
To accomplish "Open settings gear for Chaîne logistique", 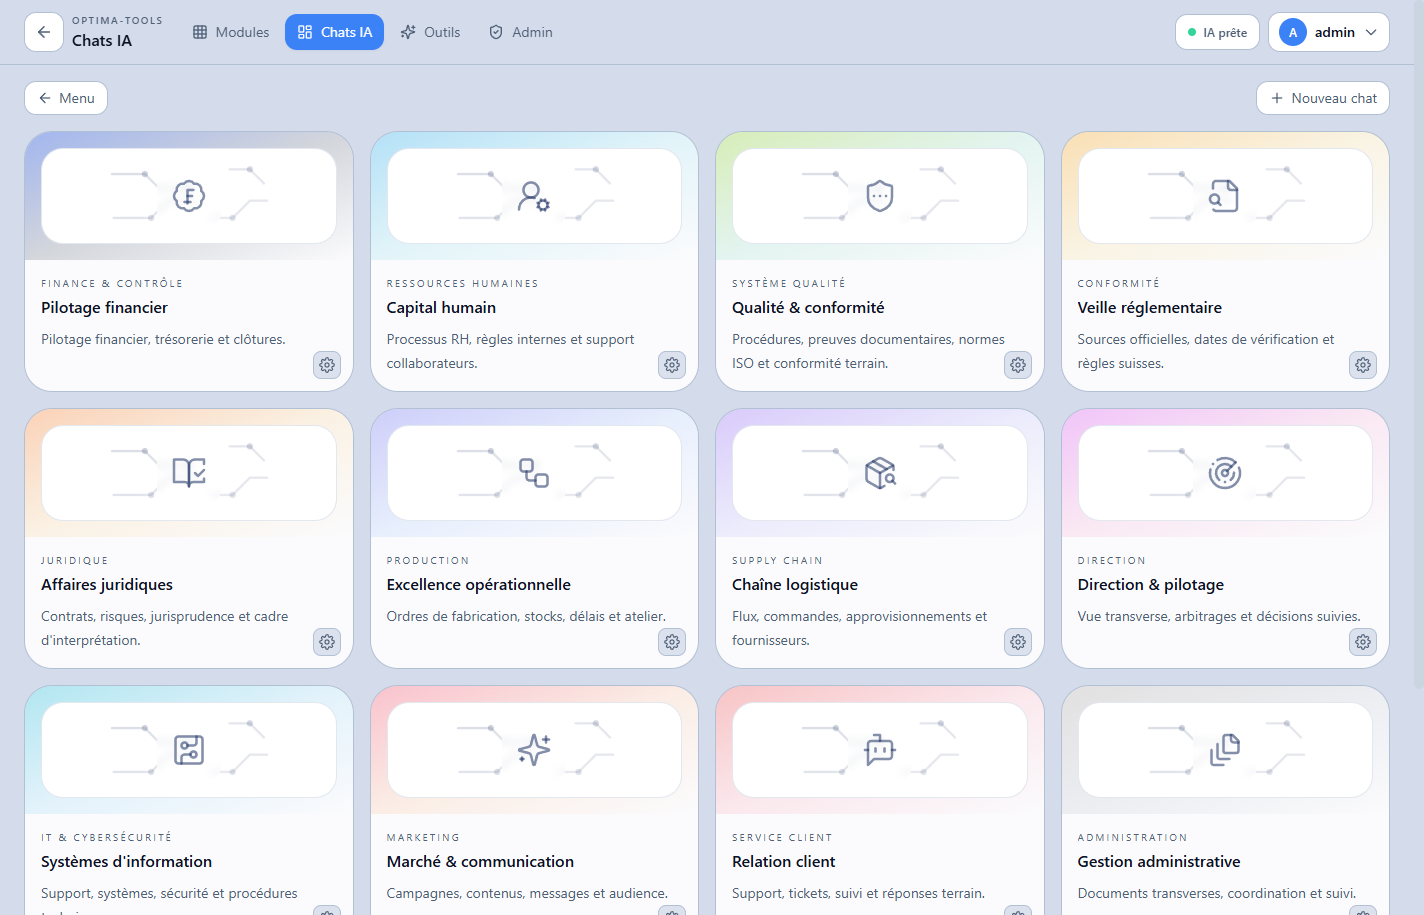I will point(1018,642).
